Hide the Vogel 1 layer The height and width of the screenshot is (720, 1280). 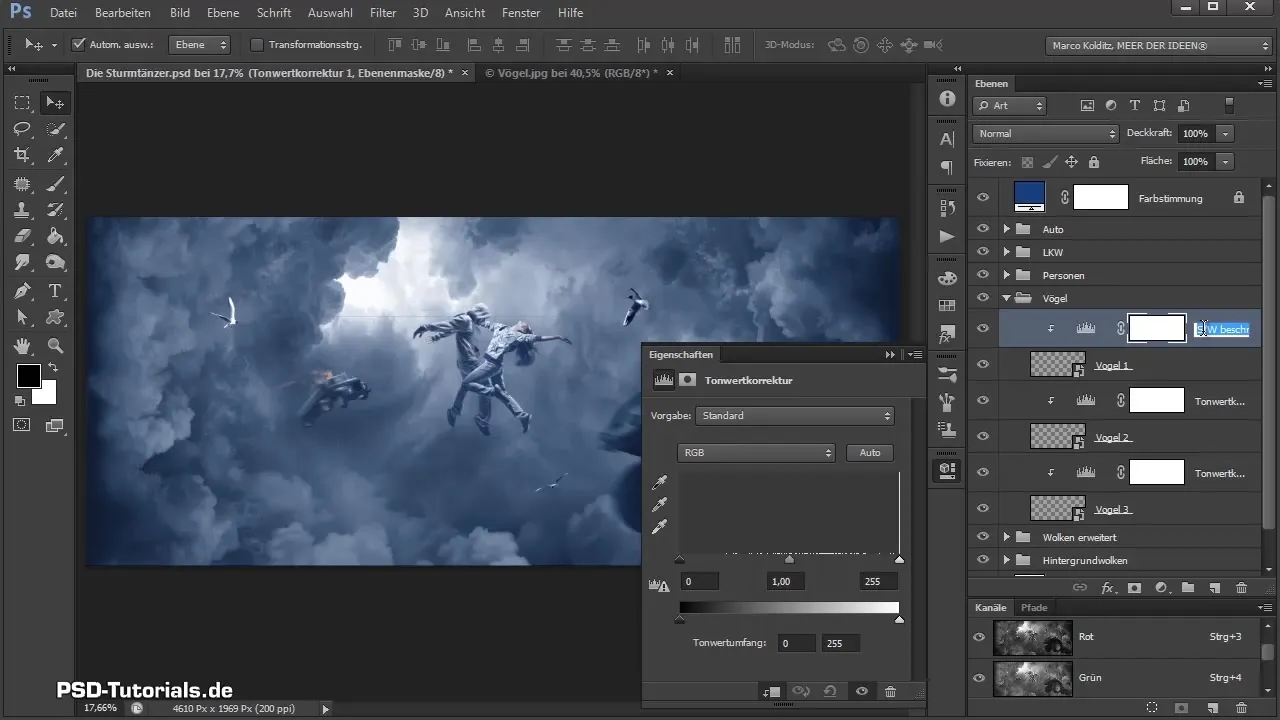982,365
